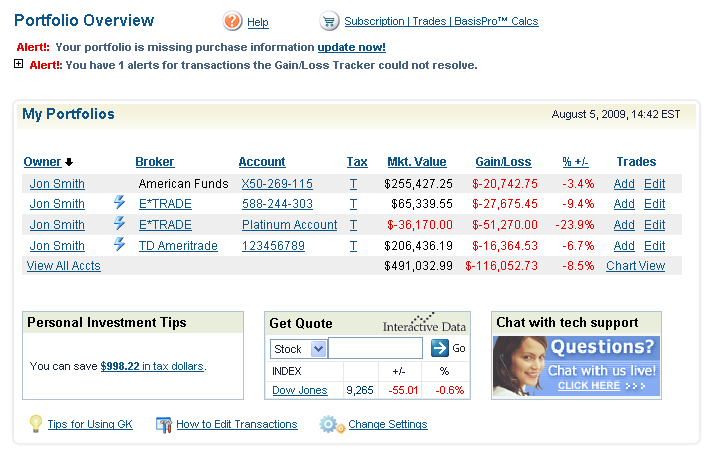Click the gear Change Settings icon

(332, 425)
